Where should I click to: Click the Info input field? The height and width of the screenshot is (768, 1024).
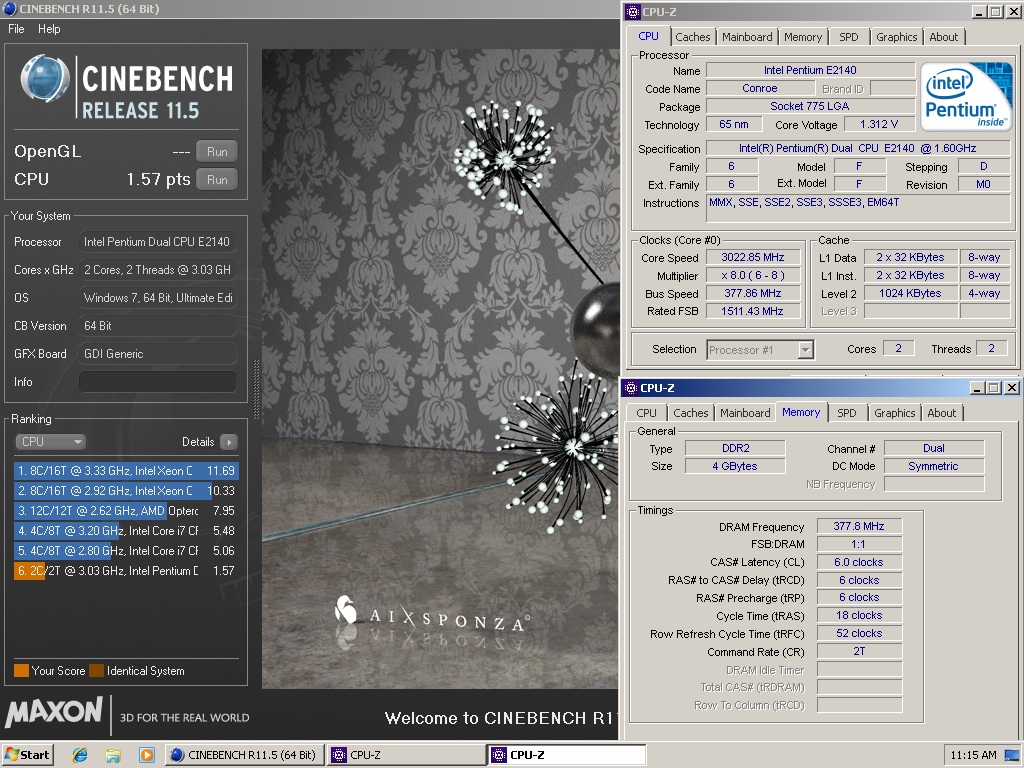(157, 381)
